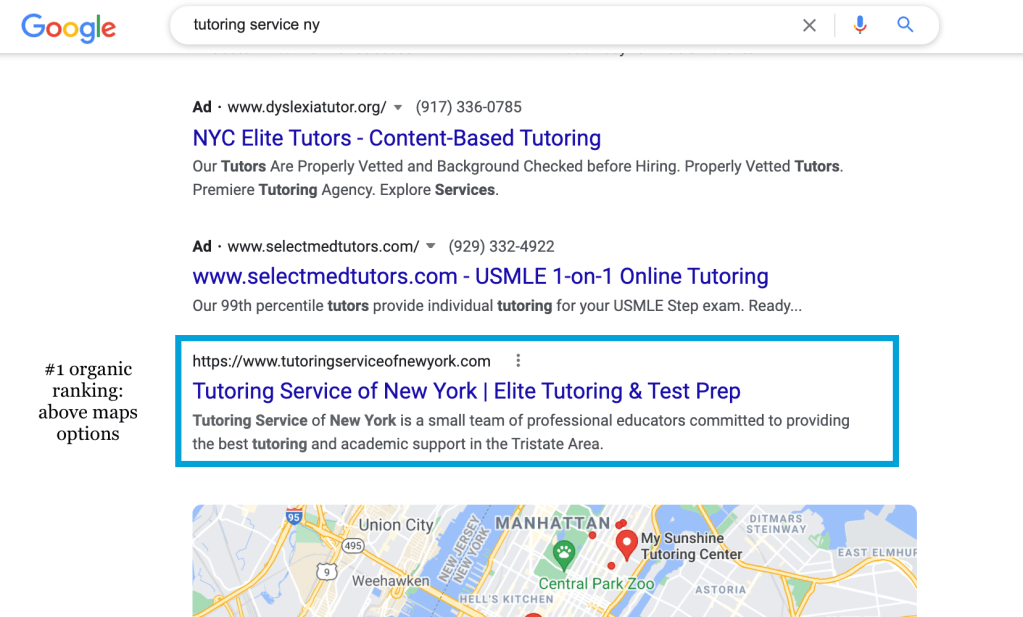Start voice search with microphone icon
The height and width of the screenshot is (617, 1023).
(860, 26)
